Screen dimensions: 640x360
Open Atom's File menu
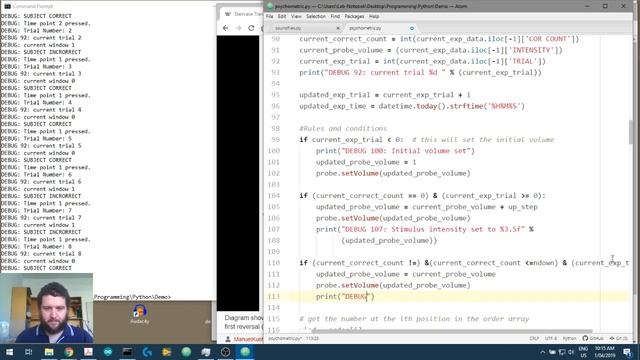269,16
